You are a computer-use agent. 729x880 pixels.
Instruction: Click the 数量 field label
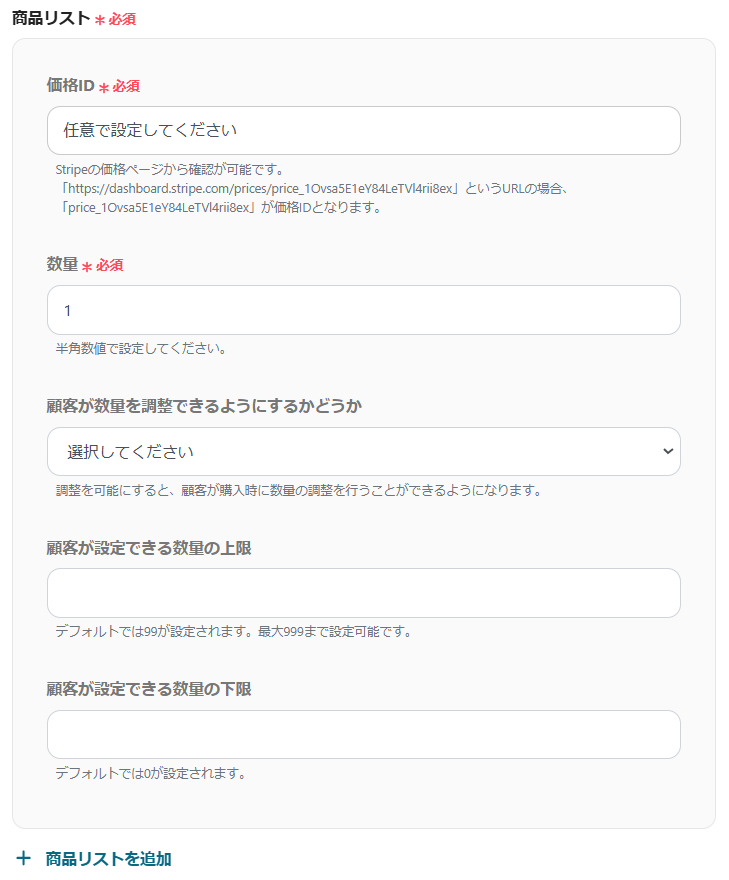coord(62,265)
